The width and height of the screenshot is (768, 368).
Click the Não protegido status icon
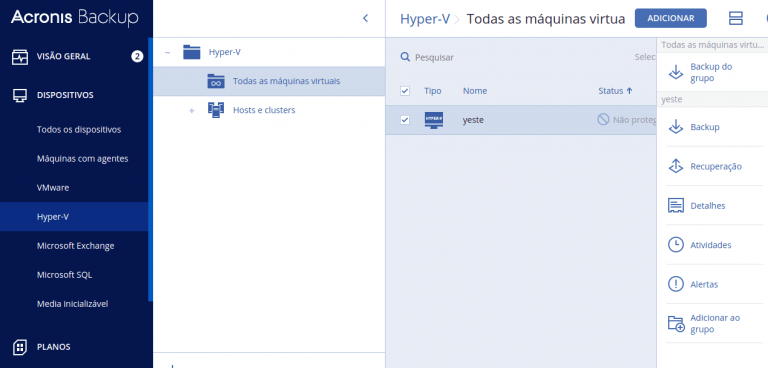pyautogui.click(x=603, y=120)
